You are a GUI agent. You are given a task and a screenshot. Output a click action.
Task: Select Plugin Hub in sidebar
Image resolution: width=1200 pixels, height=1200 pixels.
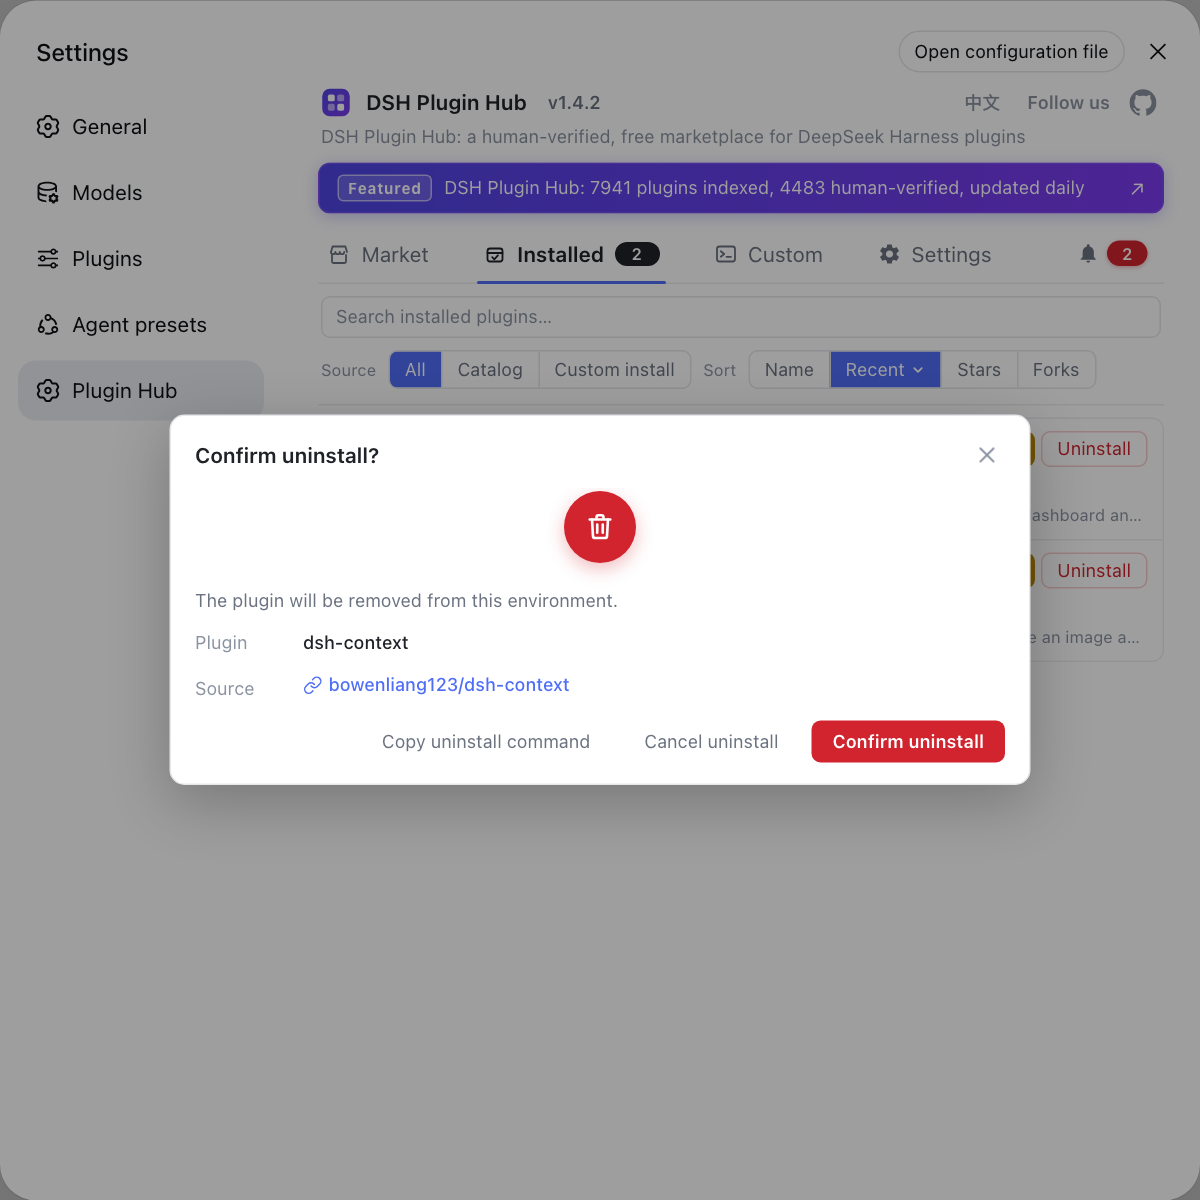click(141, 391)
